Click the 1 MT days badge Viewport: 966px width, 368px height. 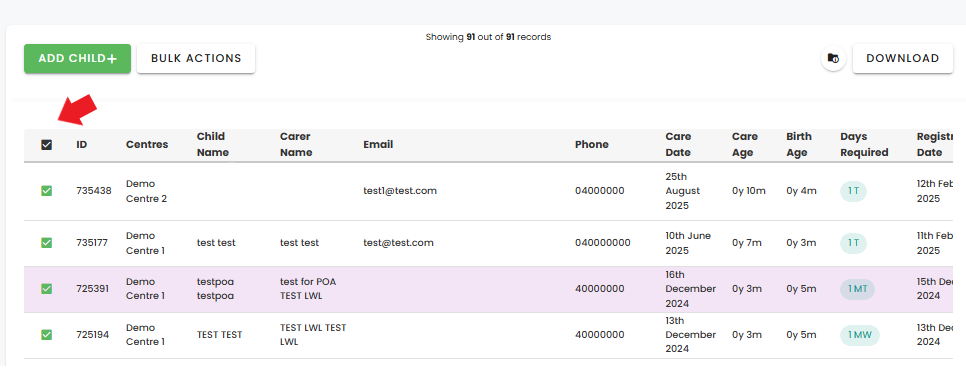point(857,289)
